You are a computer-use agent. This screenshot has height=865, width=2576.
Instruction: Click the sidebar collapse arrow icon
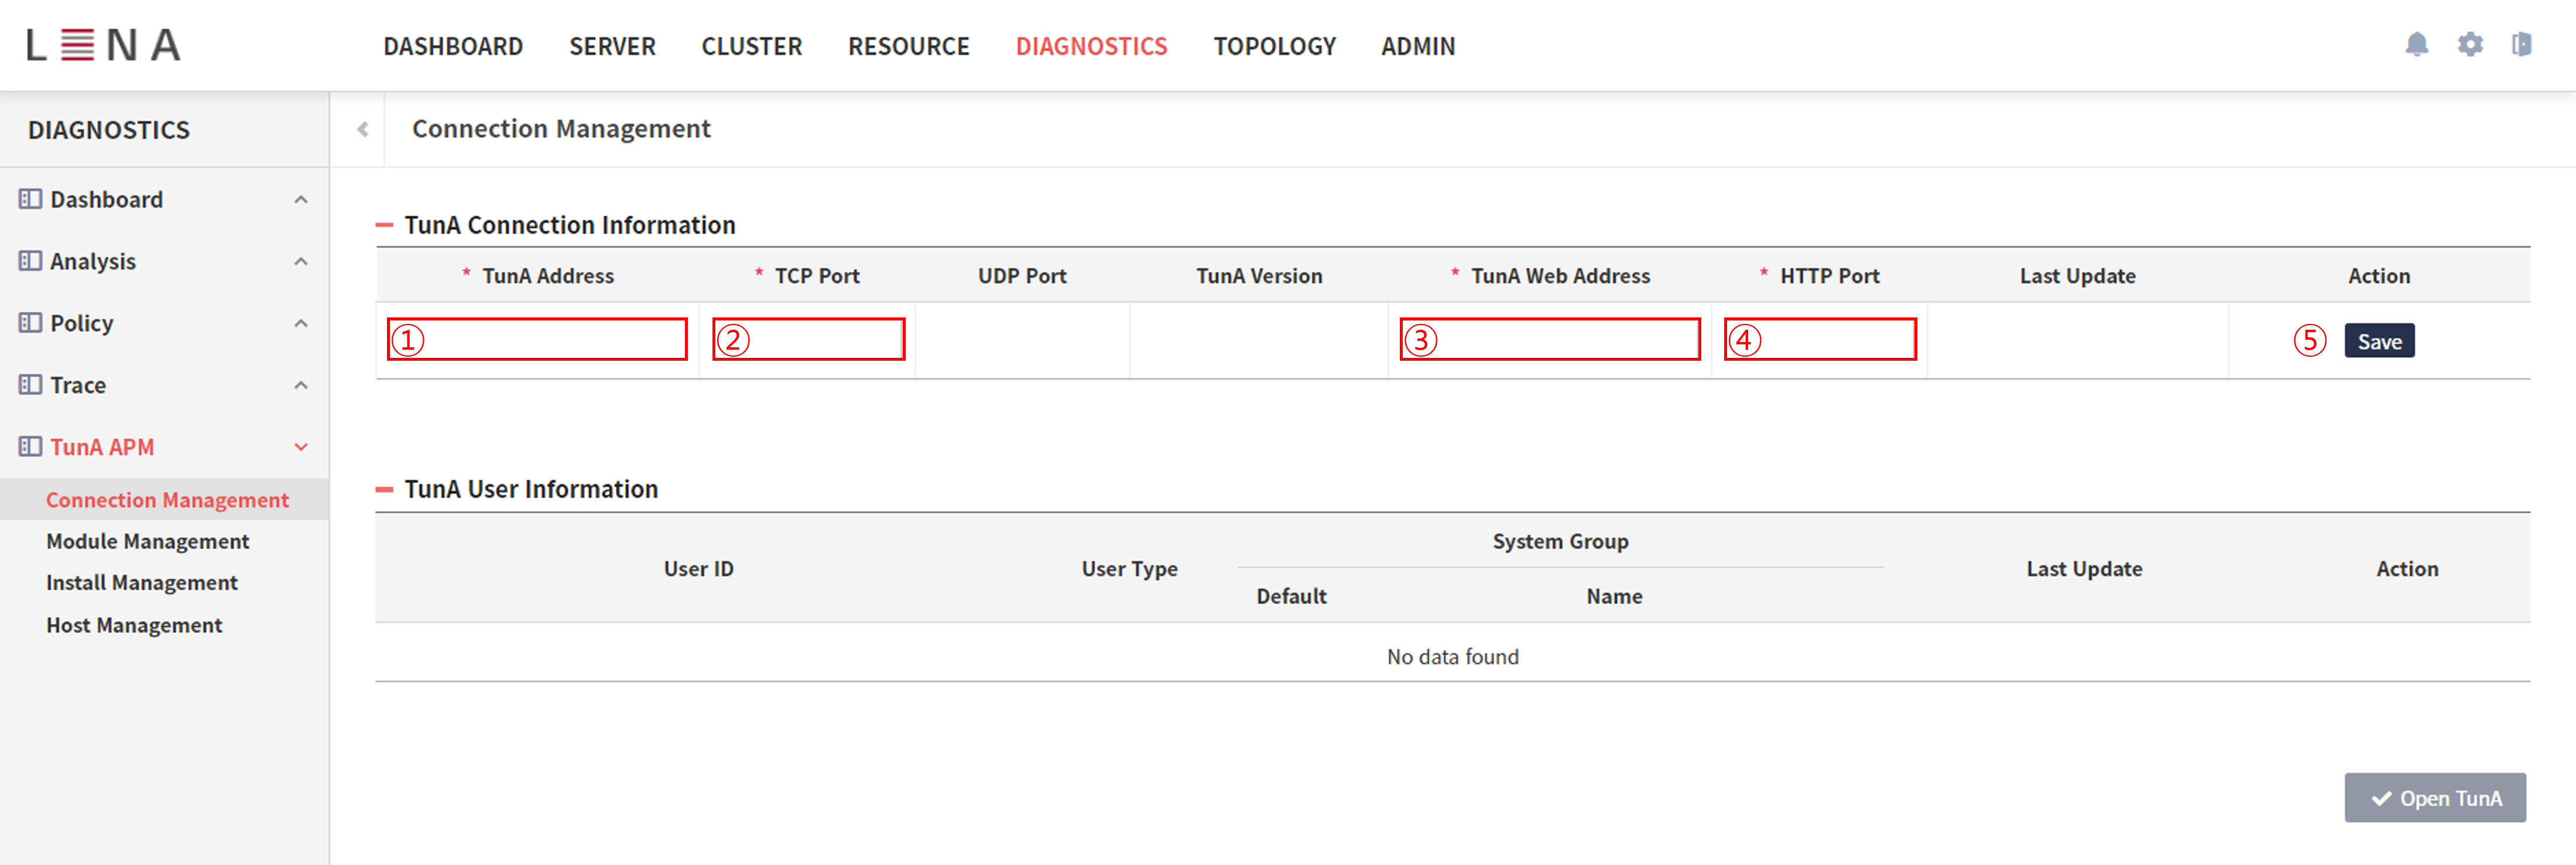[363, 128]
